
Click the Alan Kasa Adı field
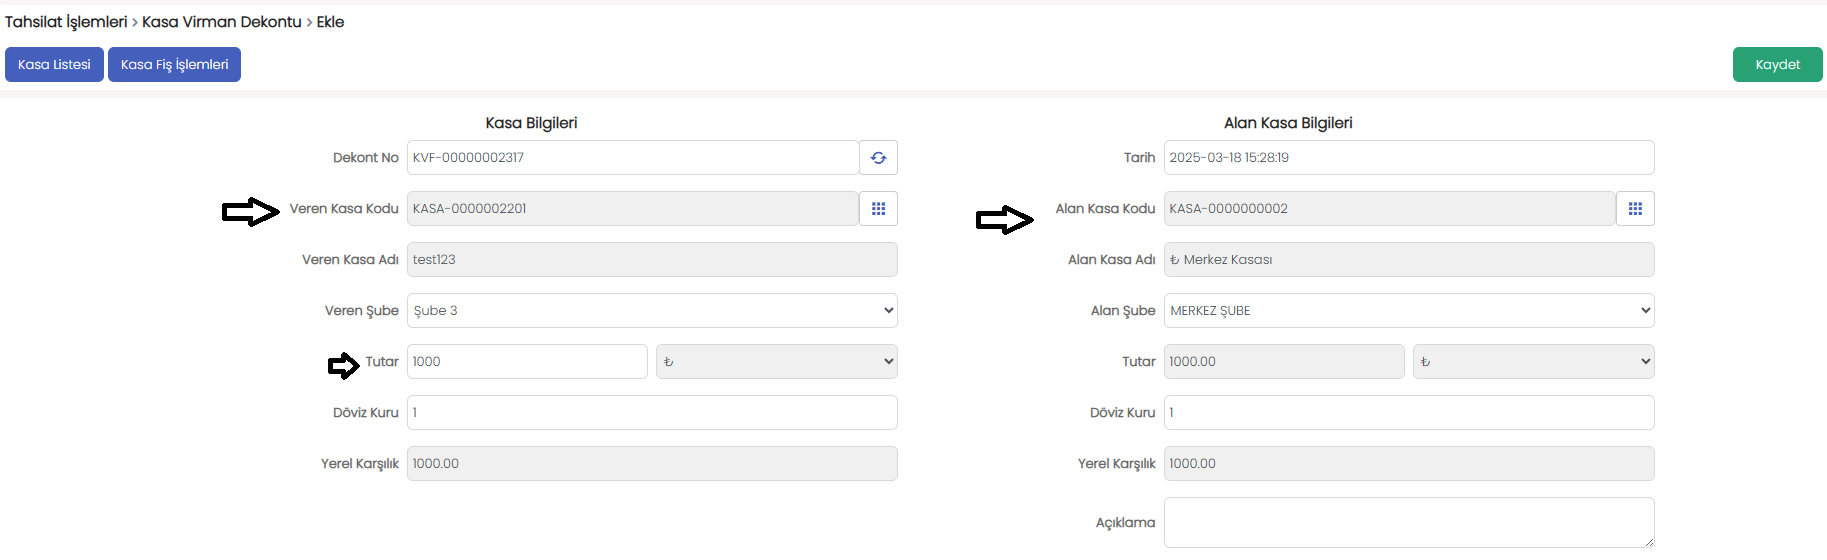1409,260
